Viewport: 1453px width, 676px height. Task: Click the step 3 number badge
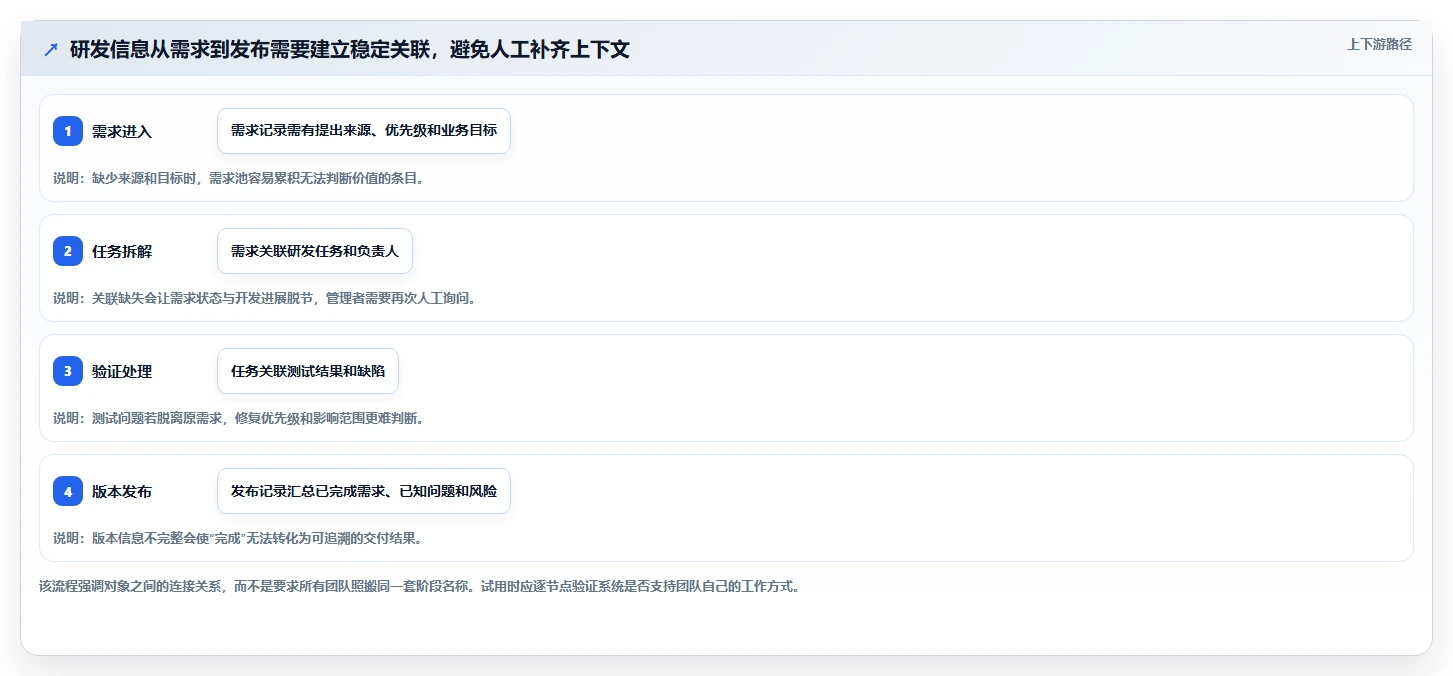(x=68, y=371)
